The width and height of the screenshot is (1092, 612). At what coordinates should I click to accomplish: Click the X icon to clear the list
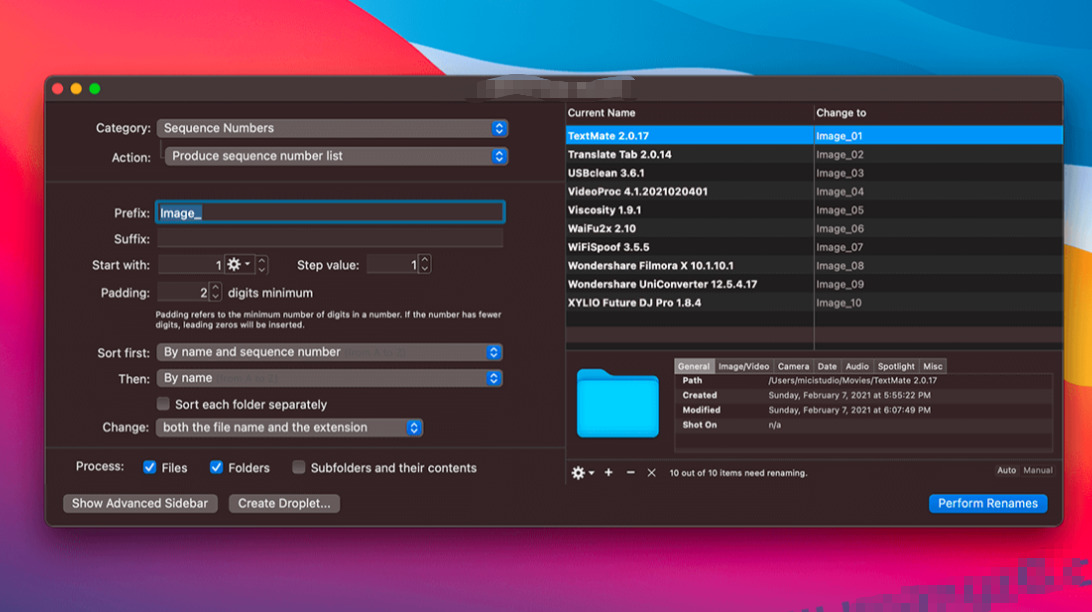[651, 472]
